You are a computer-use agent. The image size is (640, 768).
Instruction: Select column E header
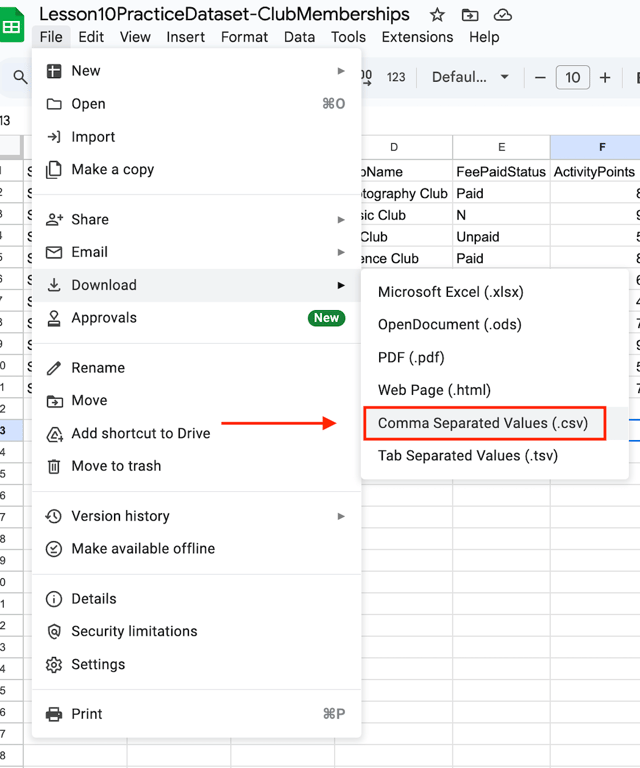tap(501, 147)
